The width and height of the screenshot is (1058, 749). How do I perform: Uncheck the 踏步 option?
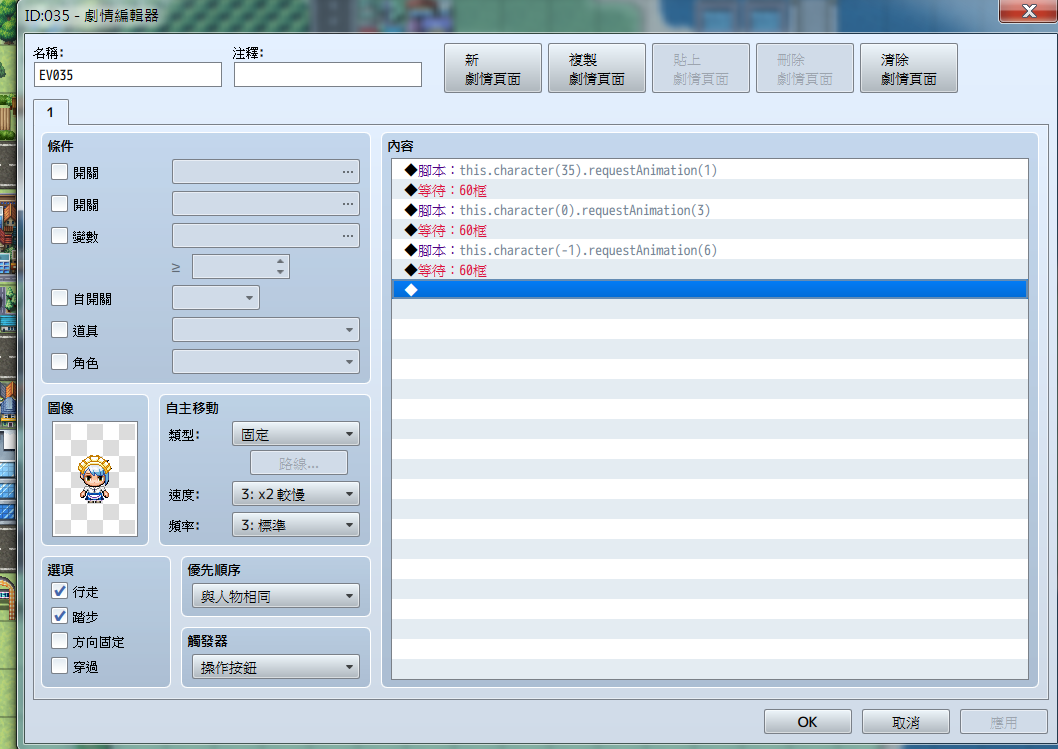[59, 616]
